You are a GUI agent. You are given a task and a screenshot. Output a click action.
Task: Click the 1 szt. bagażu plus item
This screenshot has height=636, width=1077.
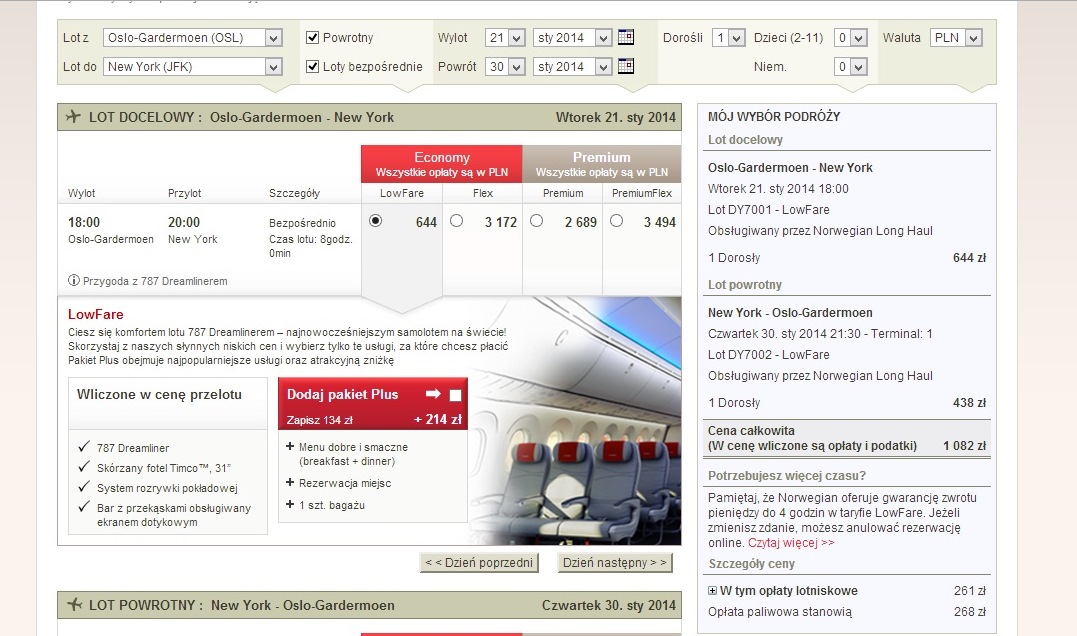[x=325, y=505]
